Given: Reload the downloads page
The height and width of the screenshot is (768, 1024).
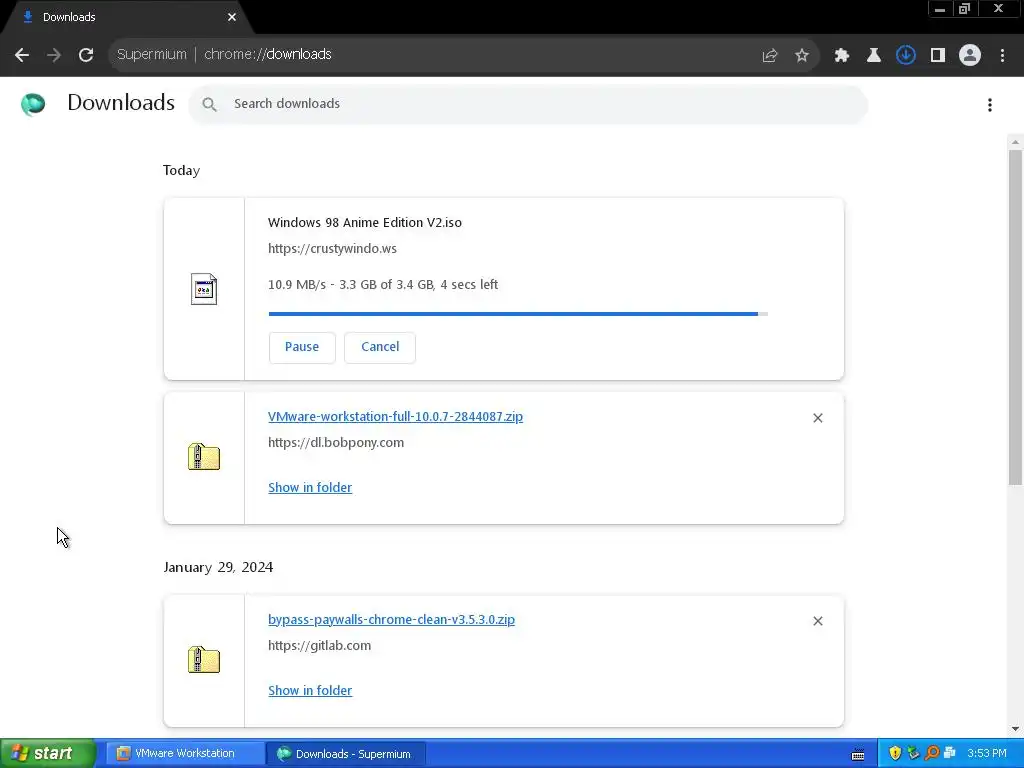Looking at the screenshot, I should [86, 55].
